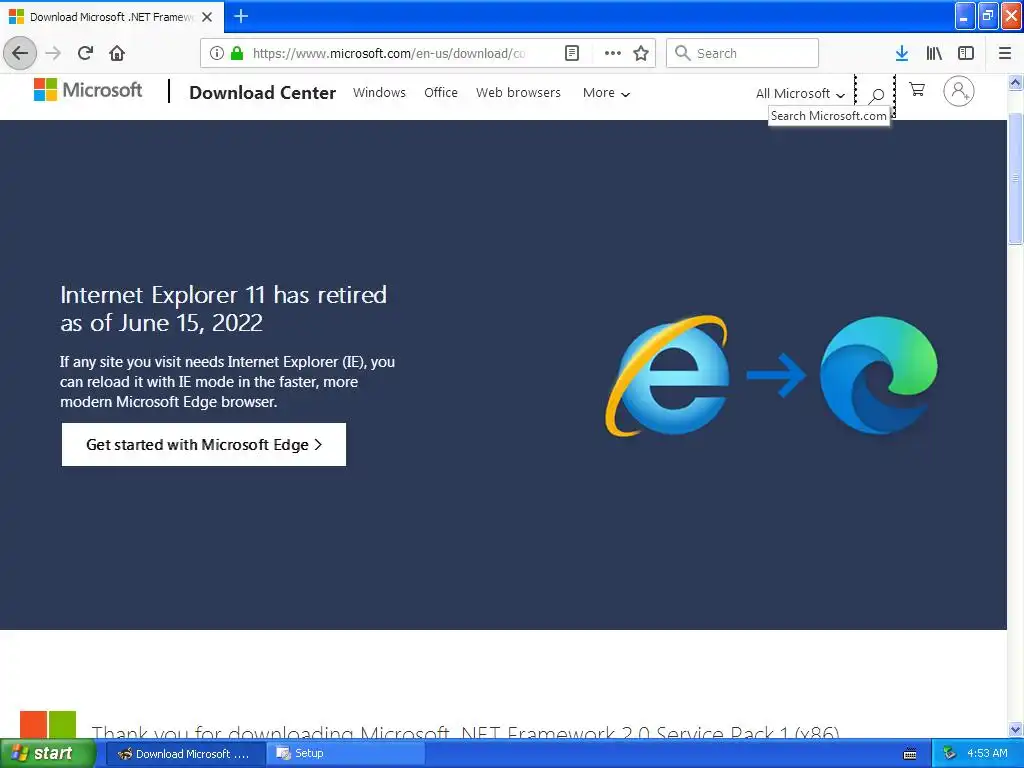Open the Windows navigation item
The height and width of the screenshot is (768, 1024).
coord(379,93)
